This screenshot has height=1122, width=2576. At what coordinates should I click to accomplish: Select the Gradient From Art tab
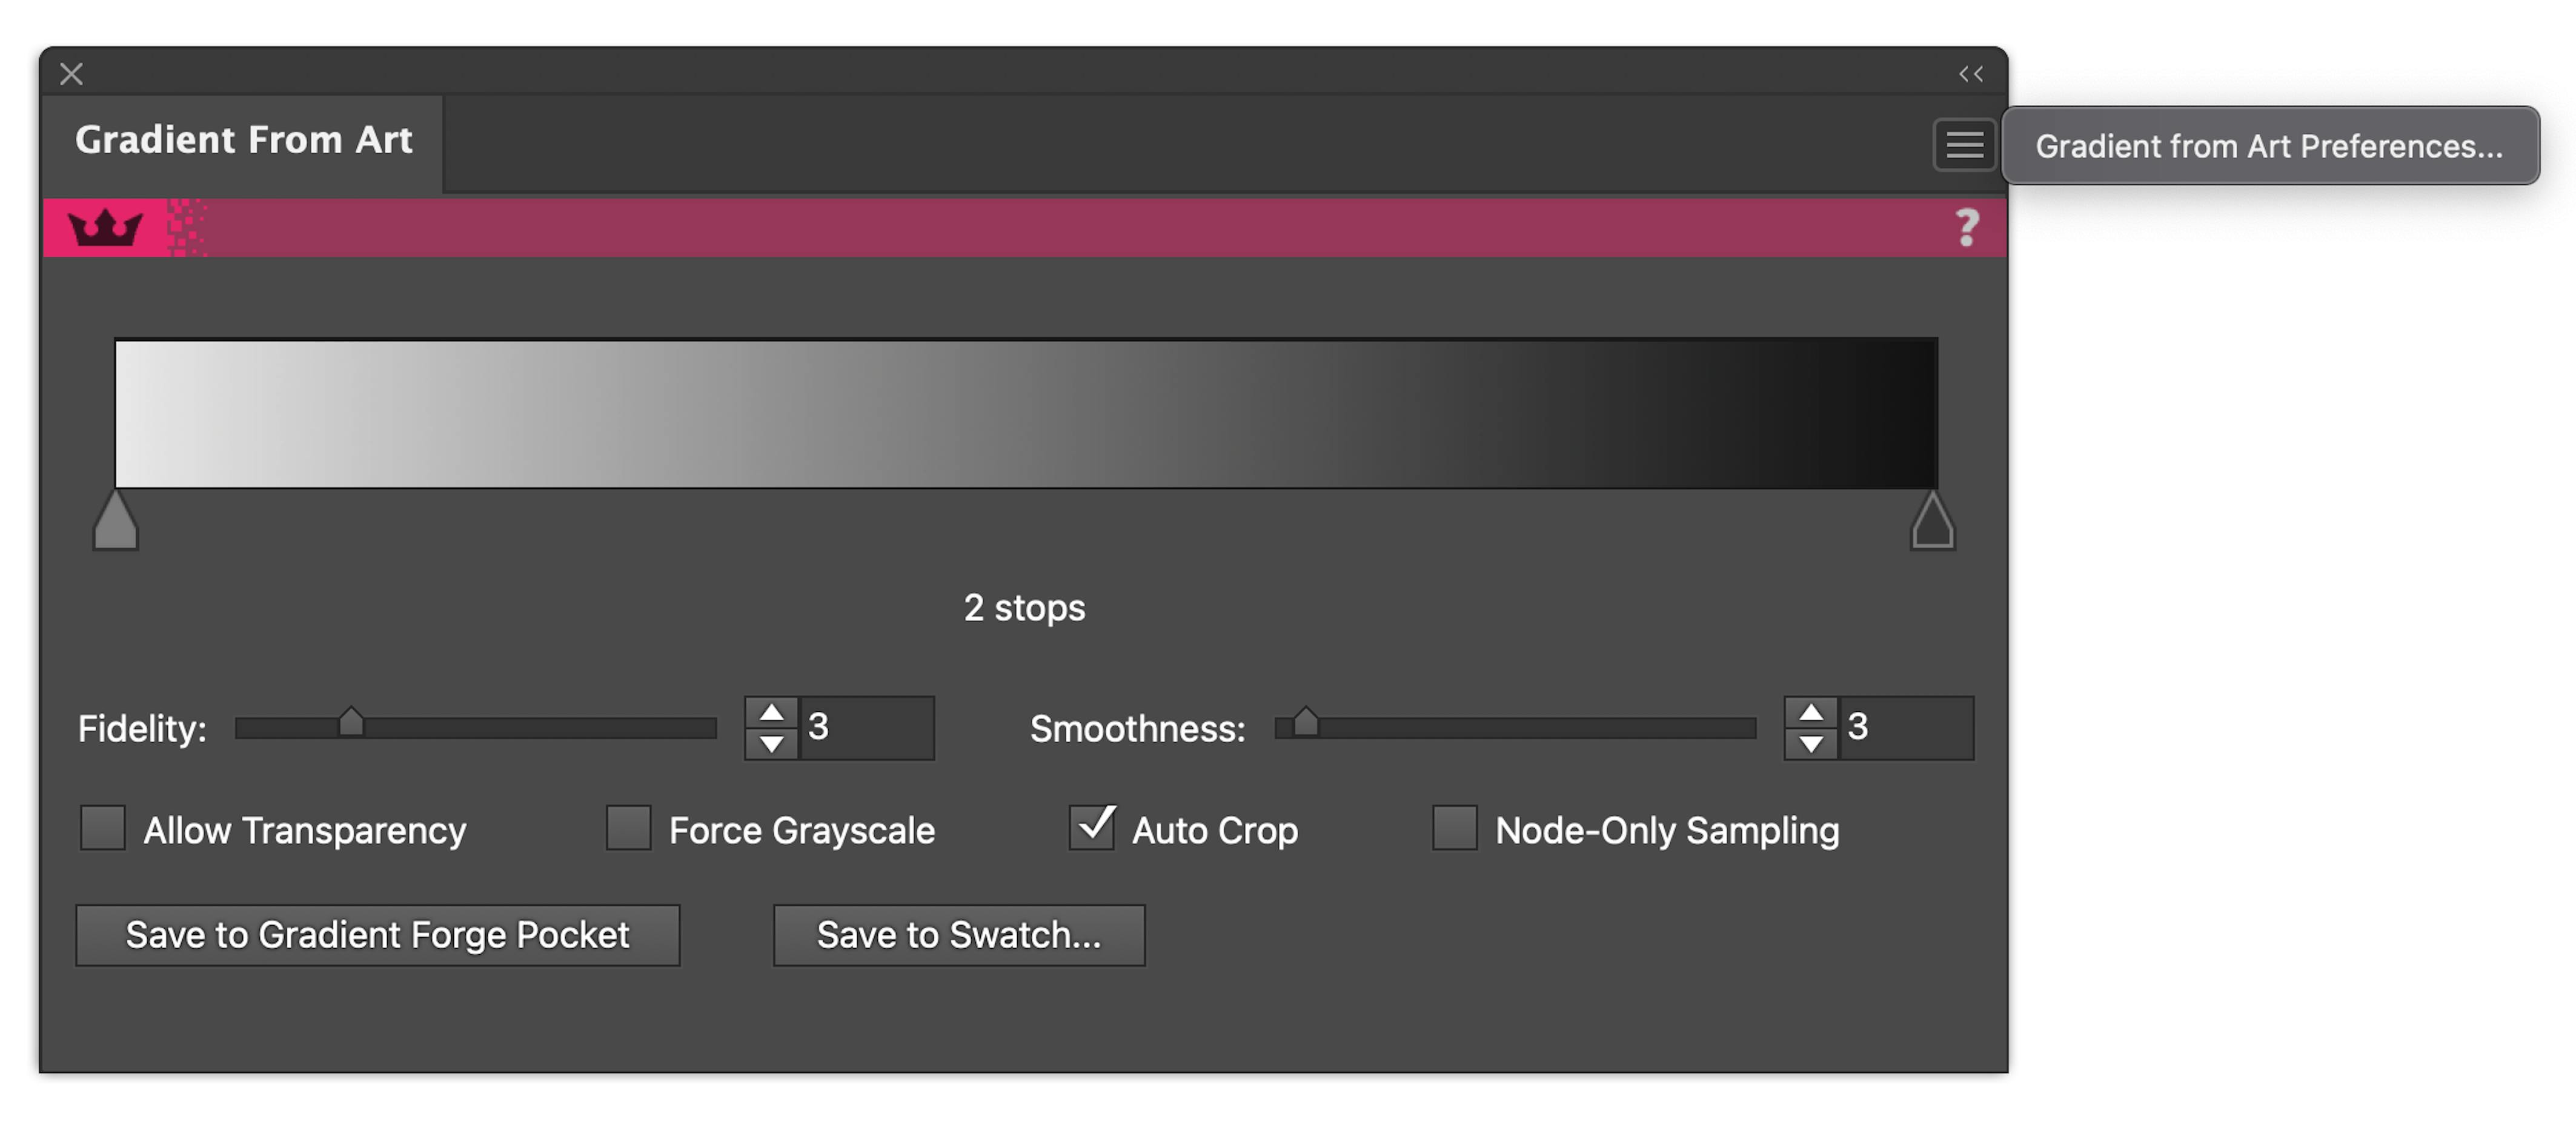point(244,140)
